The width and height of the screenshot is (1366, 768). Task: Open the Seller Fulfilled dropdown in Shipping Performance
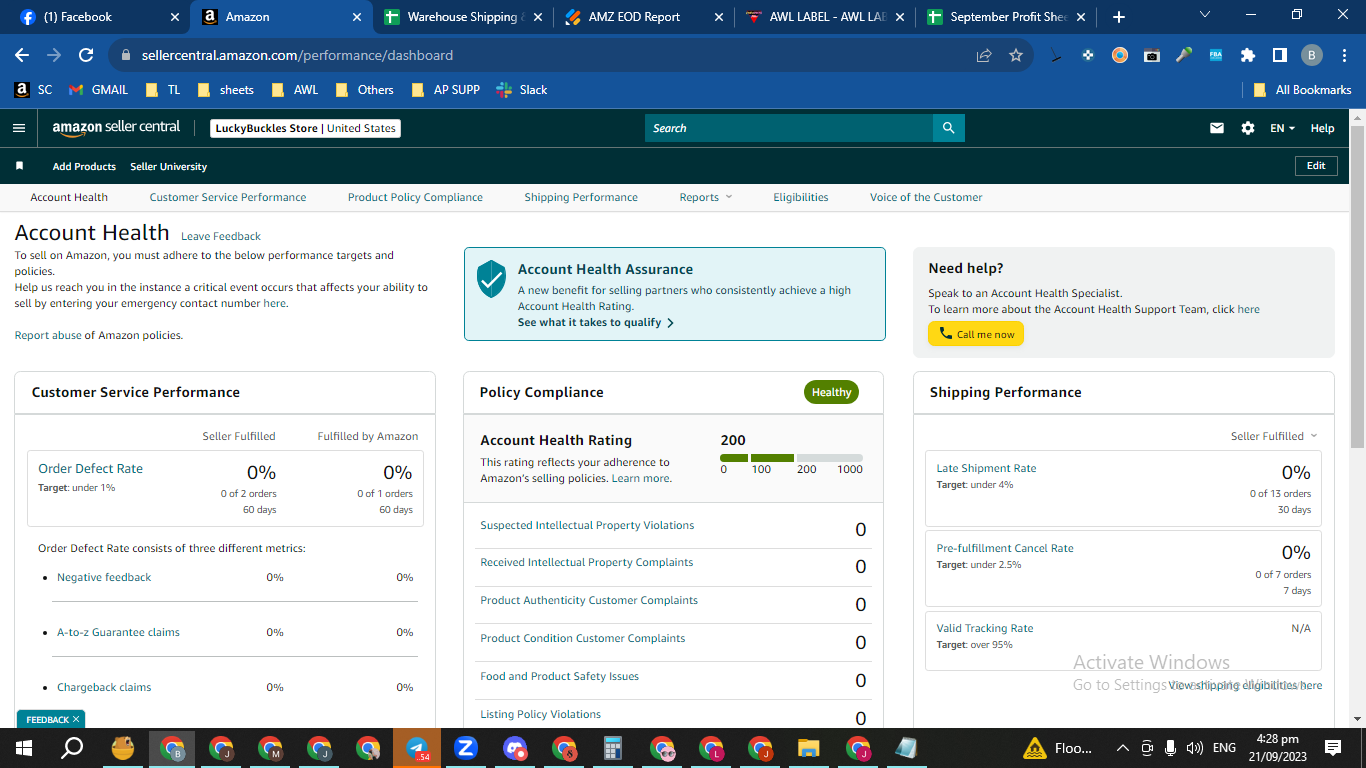click(x=1274, y=436)
